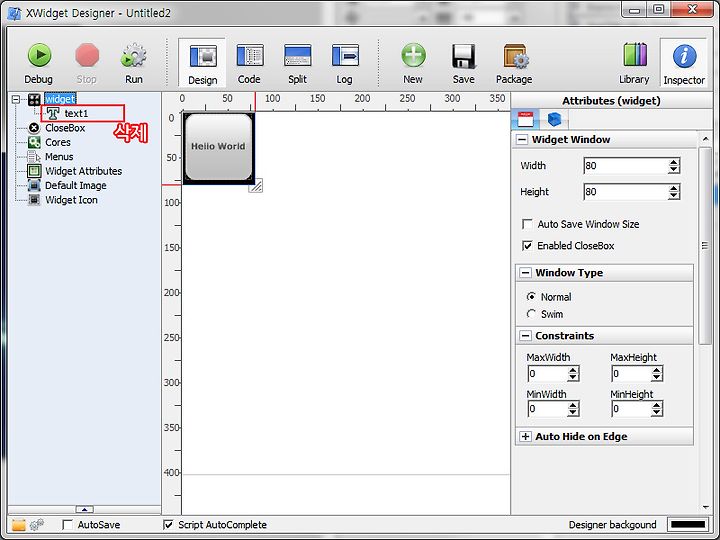Uncheck Script AutoComplete
Screen dimensions: 720x540
[169, 525]
